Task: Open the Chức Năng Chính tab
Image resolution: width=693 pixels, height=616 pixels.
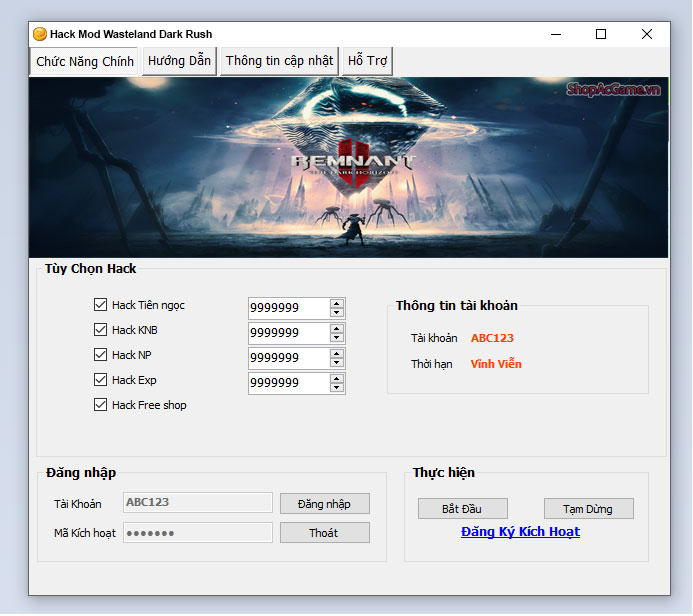Action: tap(84, 61)
